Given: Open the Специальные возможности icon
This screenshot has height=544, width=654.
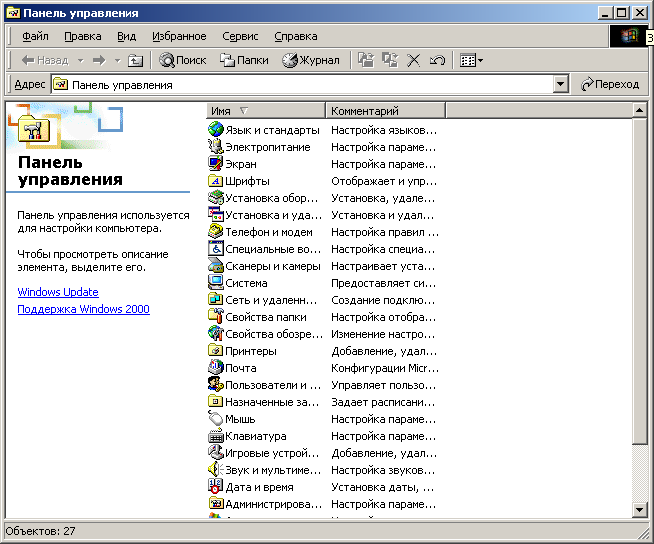Looking at the screenshot, I should tap(216, 249).
